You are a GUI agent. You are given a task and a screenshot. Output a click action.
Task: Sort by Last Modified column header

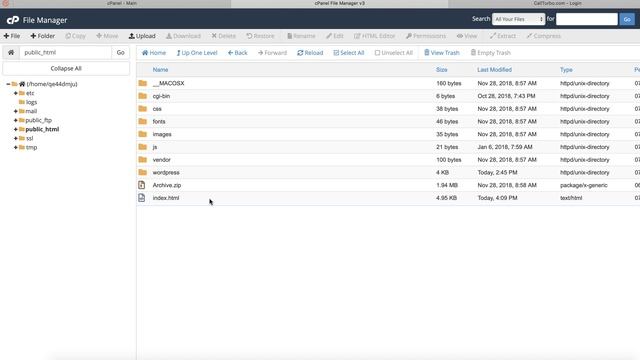pyautogui.click(x=494, y=70)
